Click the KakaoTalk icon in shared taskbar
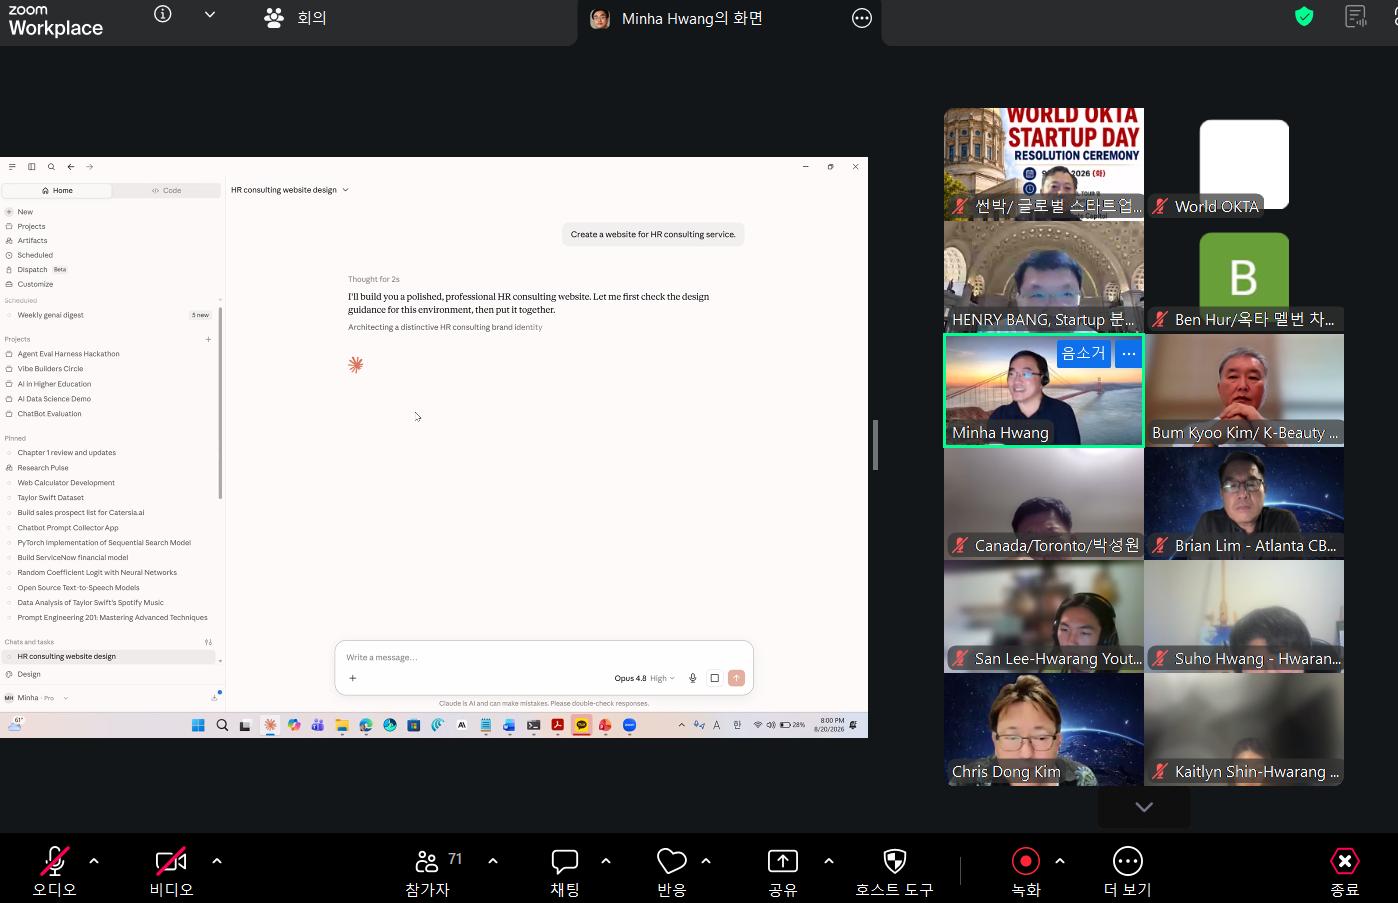Image resolution: width=1398 pixels, height=903 pixels. click(581, 725)
